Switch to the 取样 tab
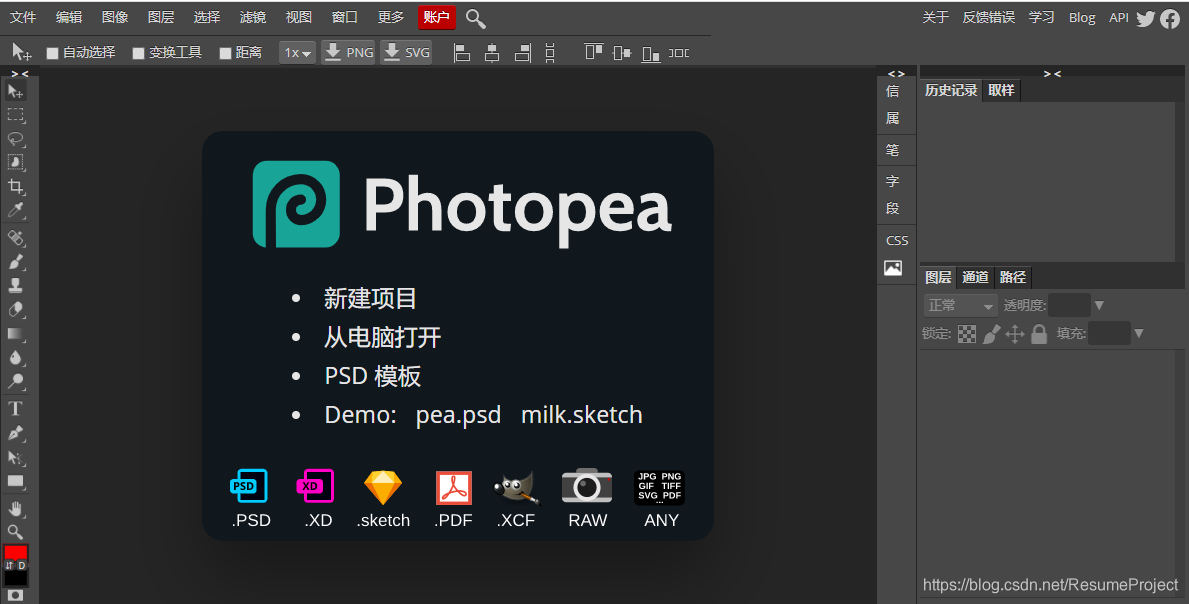Screen dimensions: 1189x604 click(1001, 90)
